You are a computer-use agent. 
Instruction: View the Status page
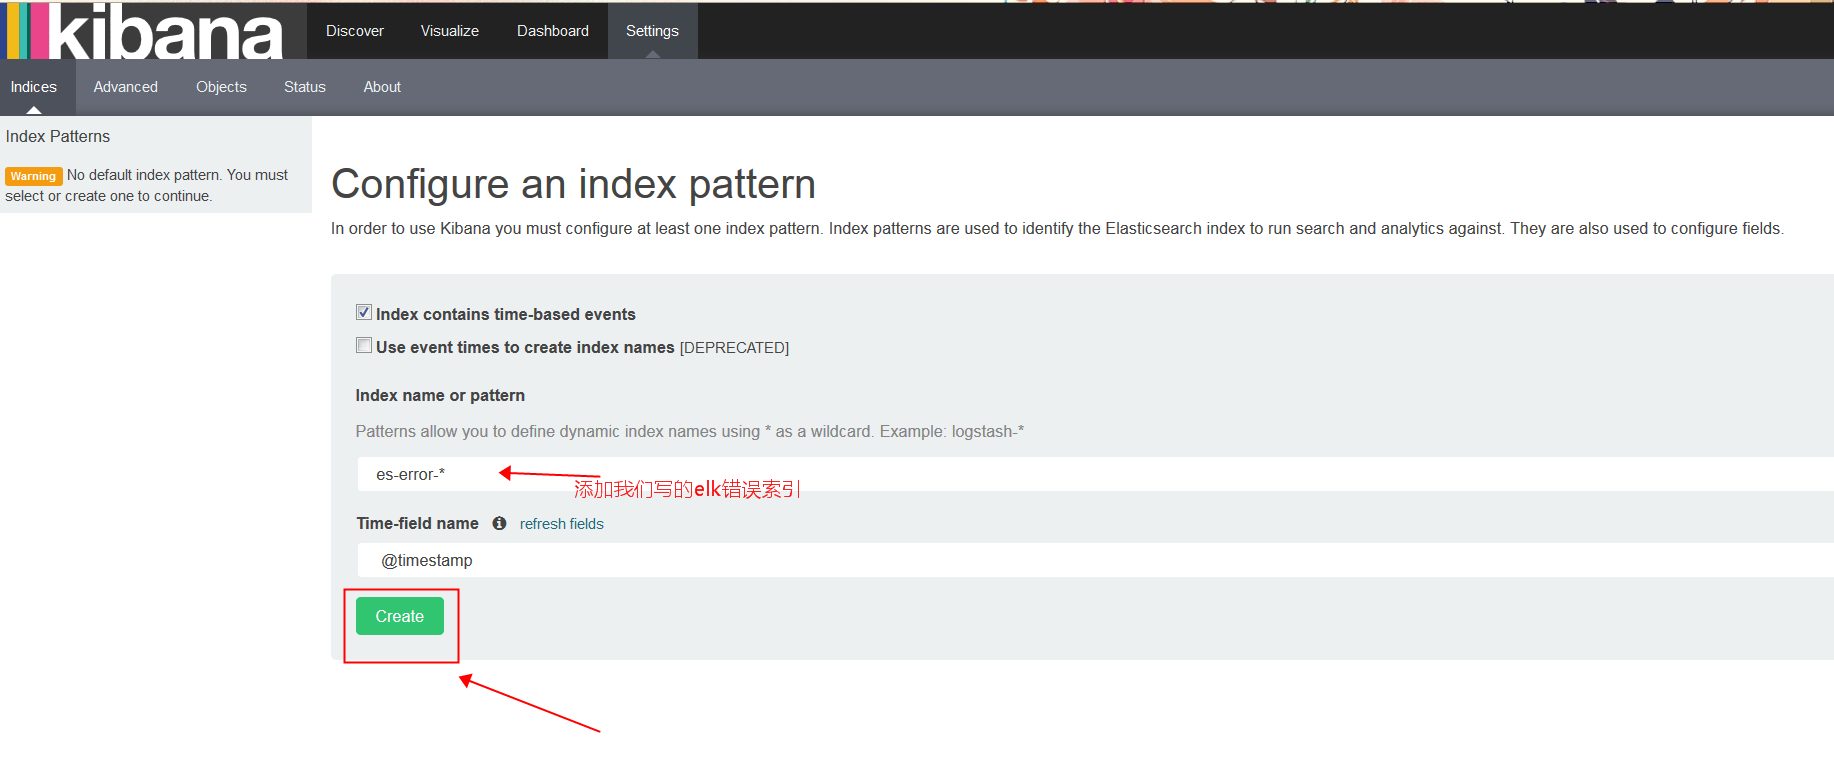pos(304,87)
